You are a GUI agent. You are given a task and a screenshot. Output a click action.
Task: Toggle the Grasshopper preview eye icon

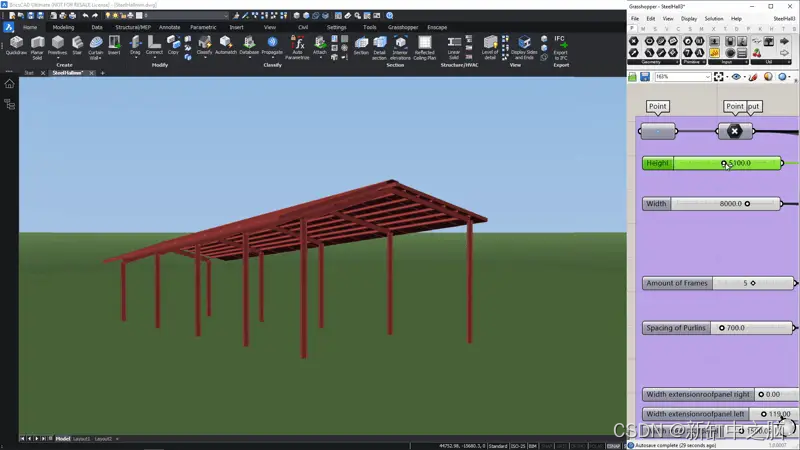coord(736,77)
